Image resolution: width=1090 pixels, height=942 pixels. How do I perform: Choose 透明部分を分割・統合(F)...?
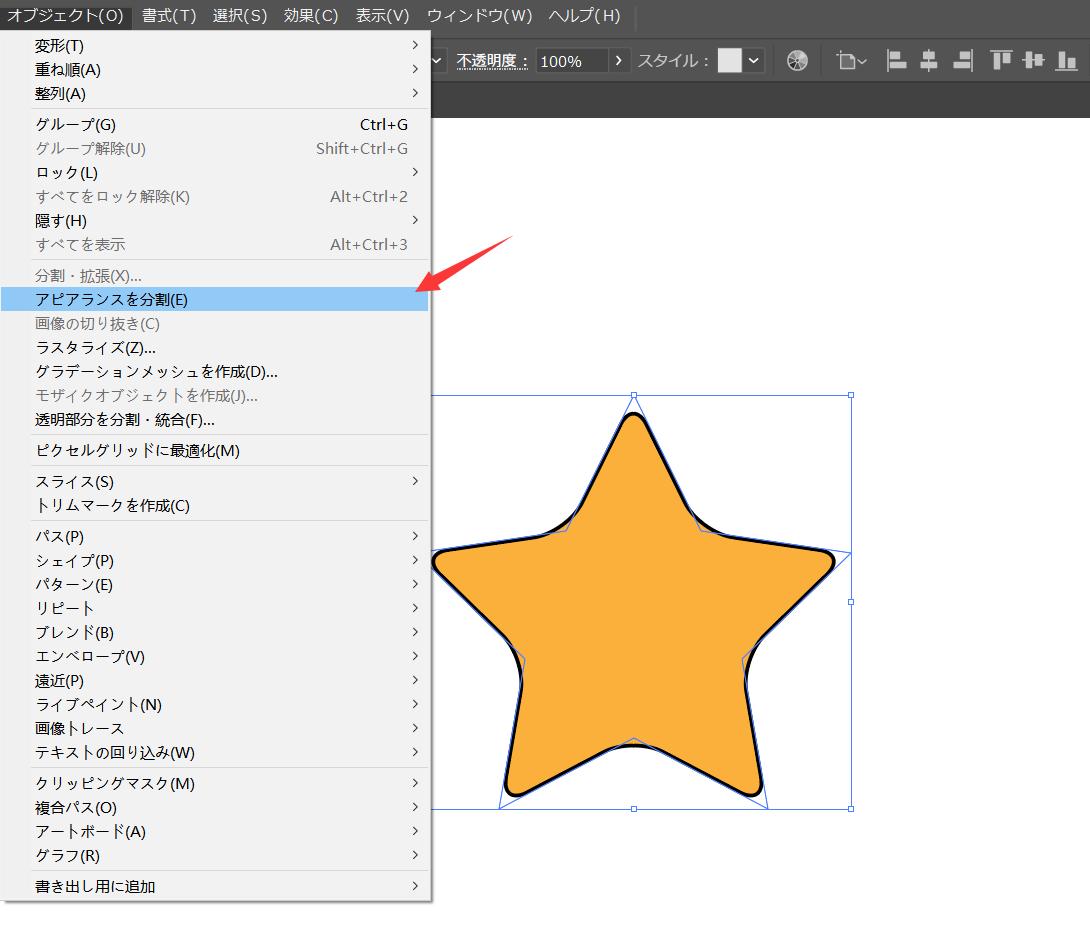(215, 420)
